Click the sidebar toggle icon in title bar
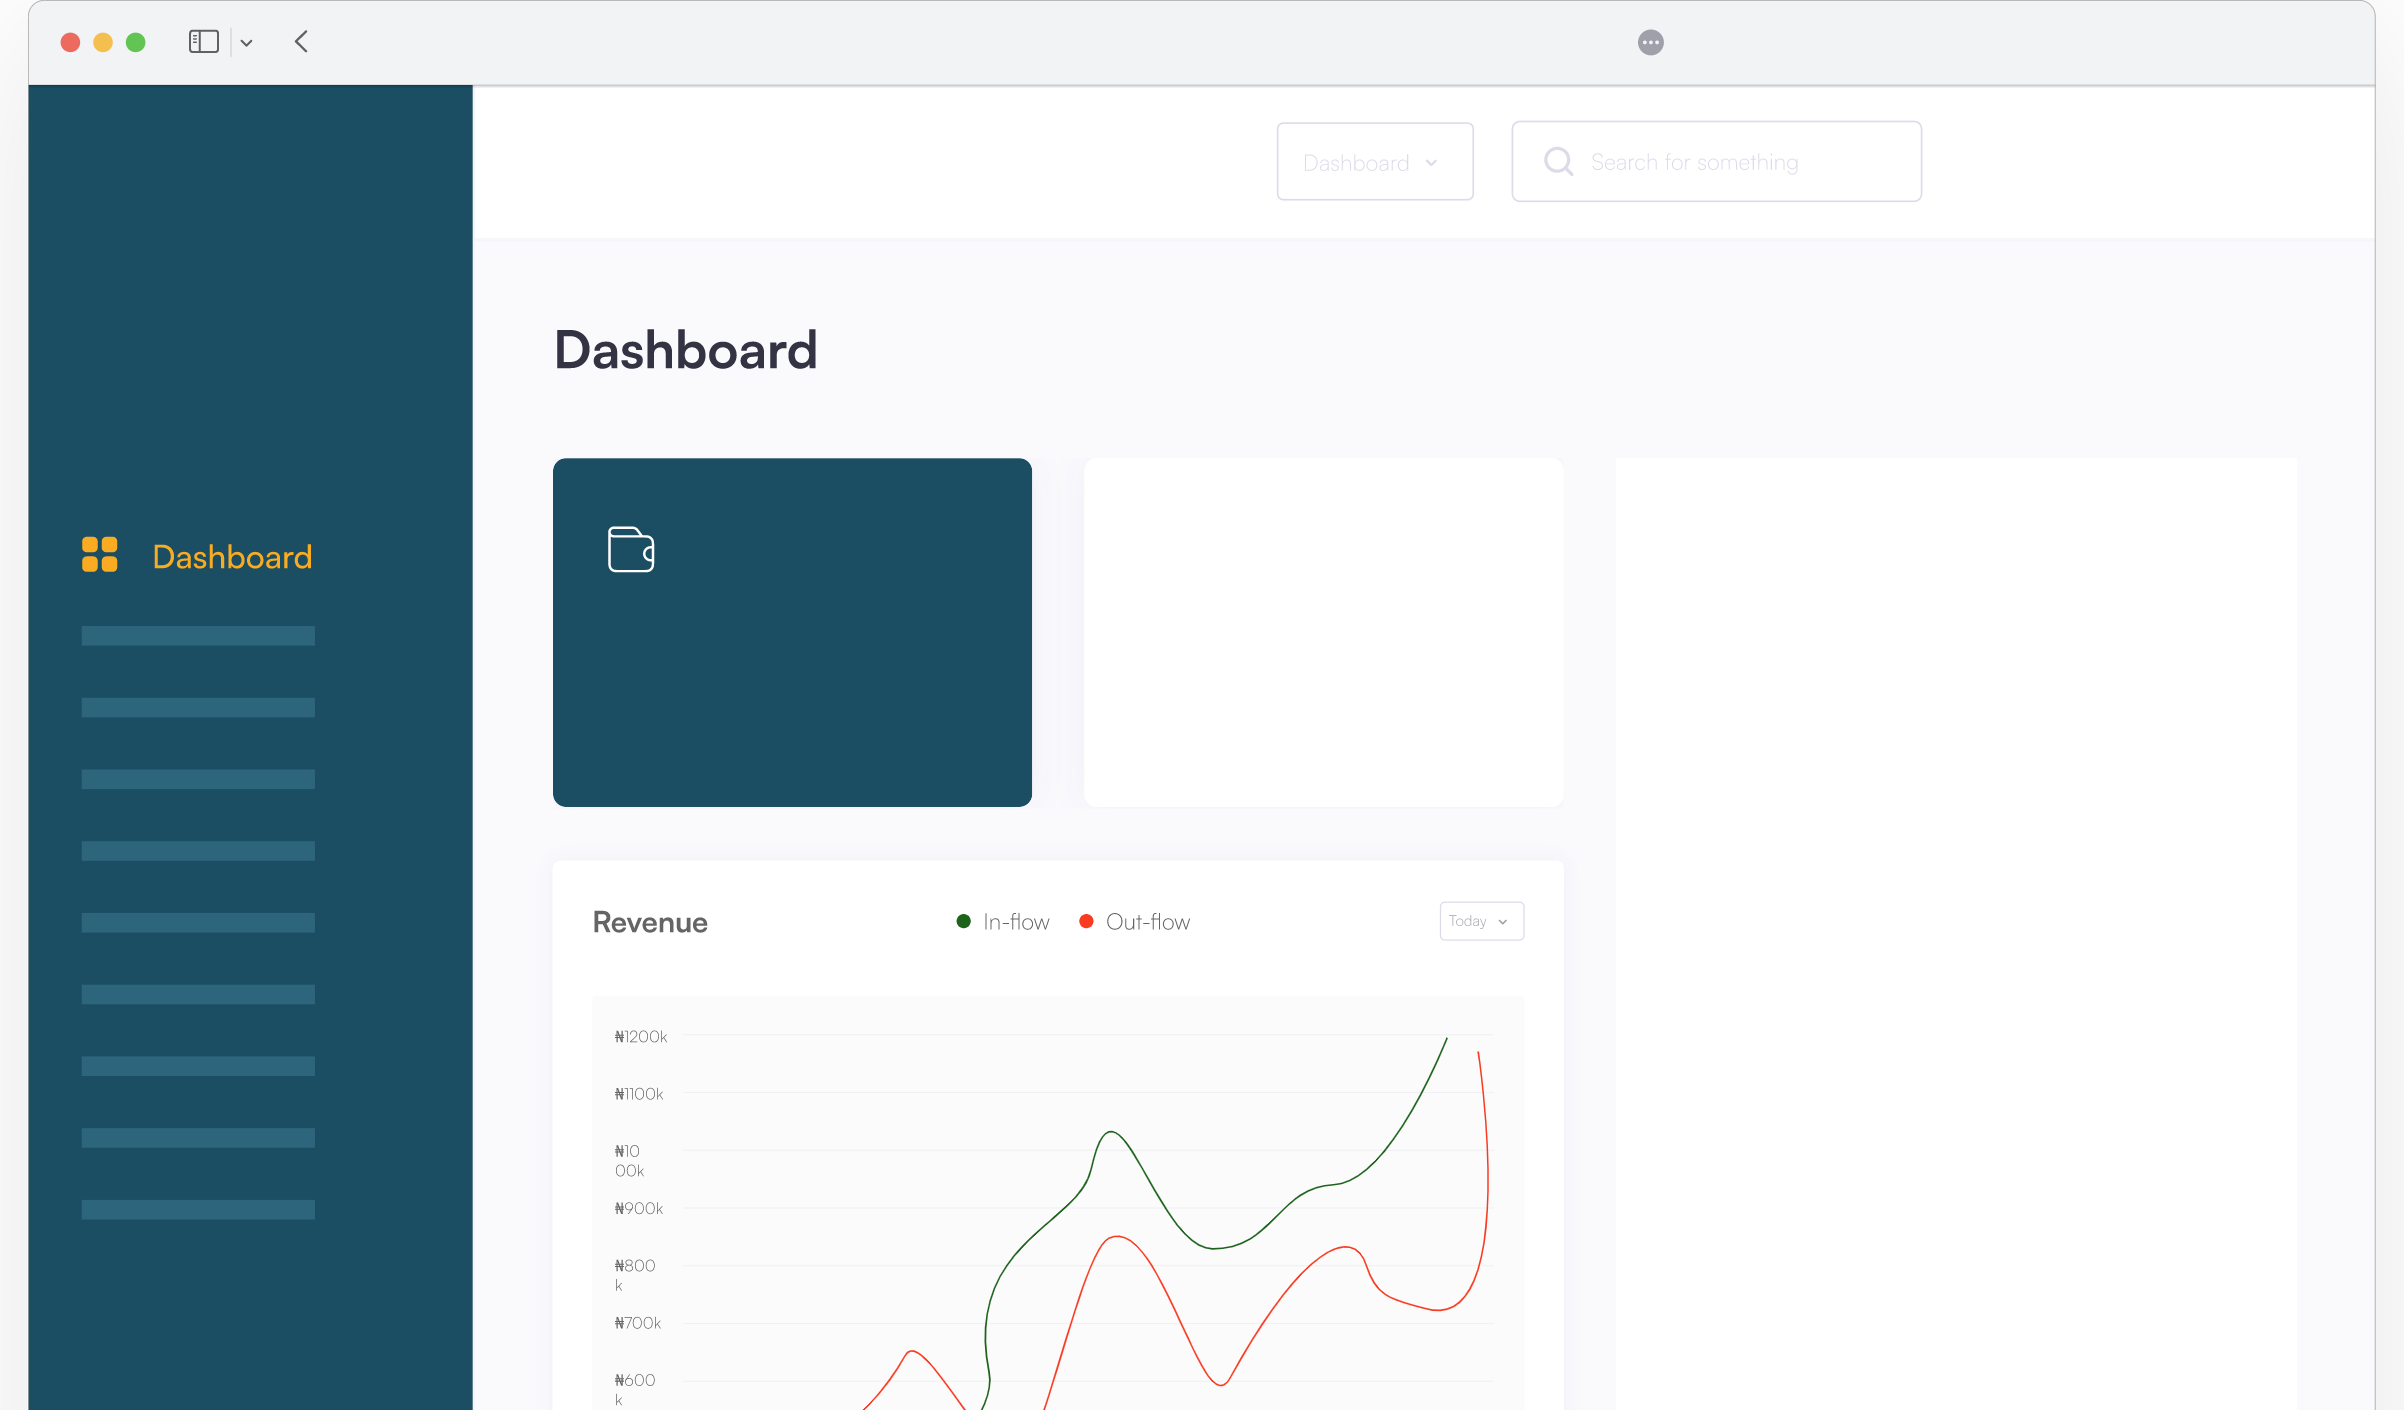This screenshot has height=1410, width=2404. 203,42
